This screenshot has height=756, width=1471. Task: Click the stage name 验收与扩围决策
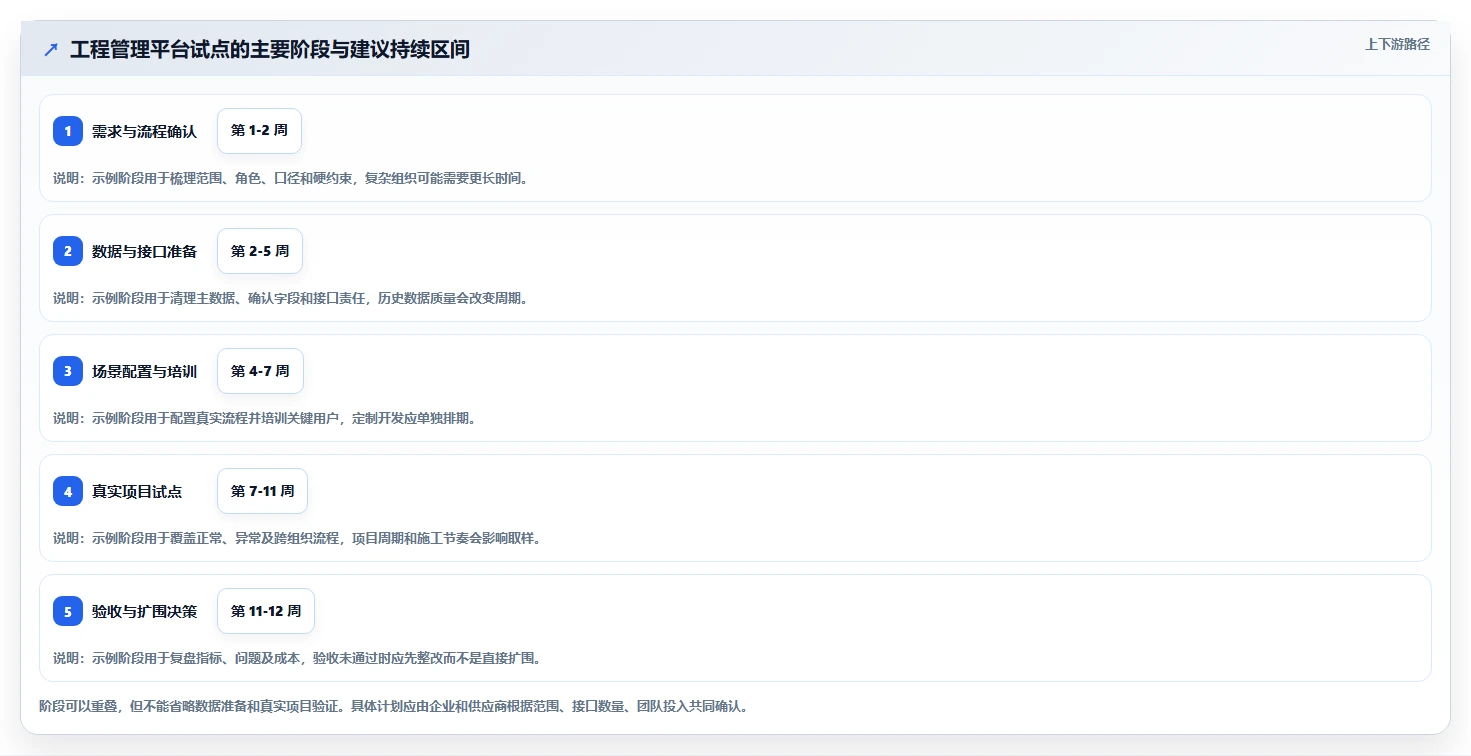pos(144,611)
